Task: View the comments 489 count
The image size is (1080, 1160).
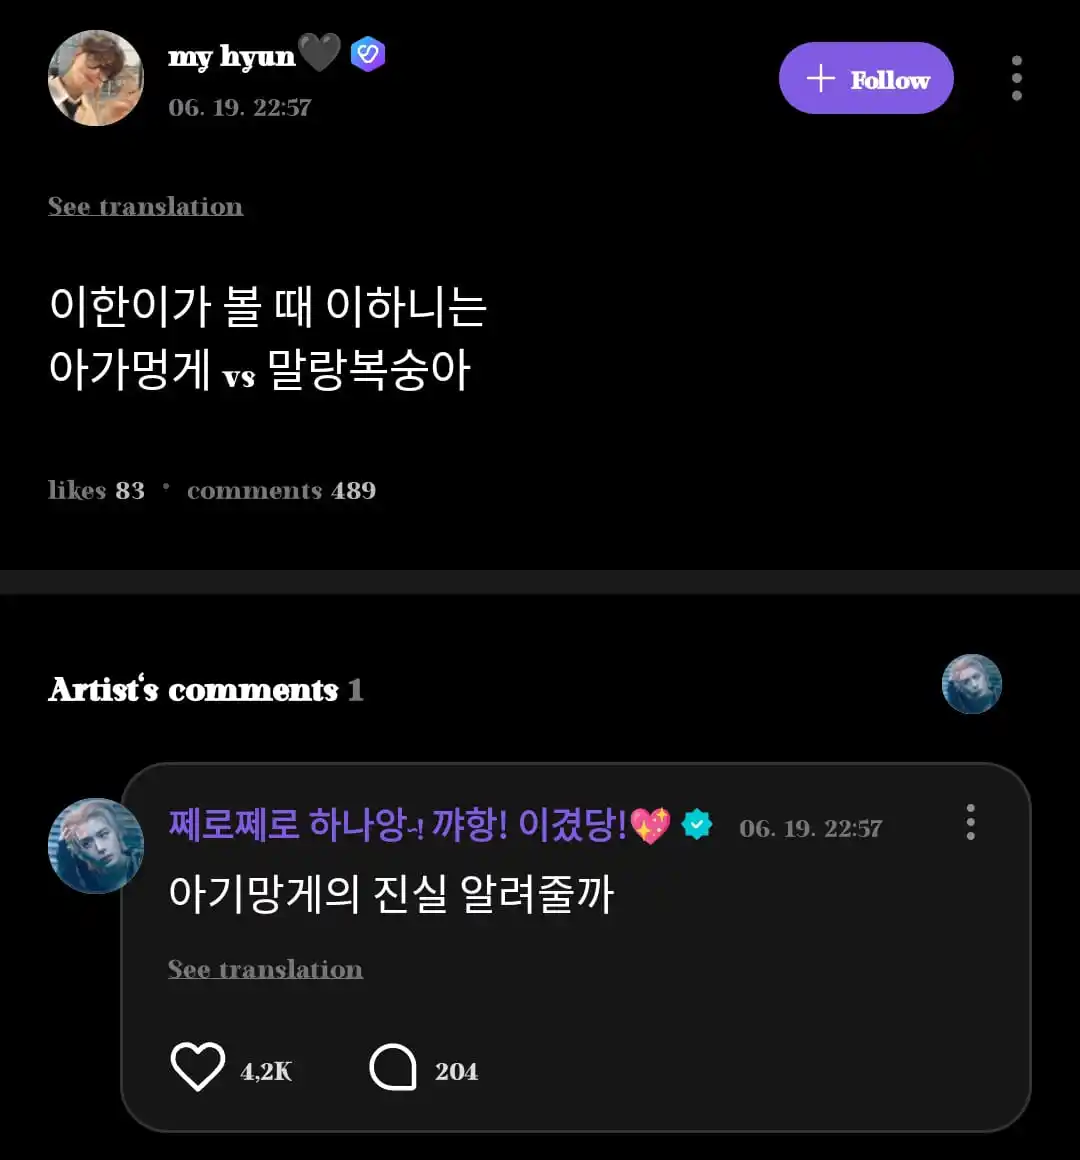Action: click(x=281, y=490)
